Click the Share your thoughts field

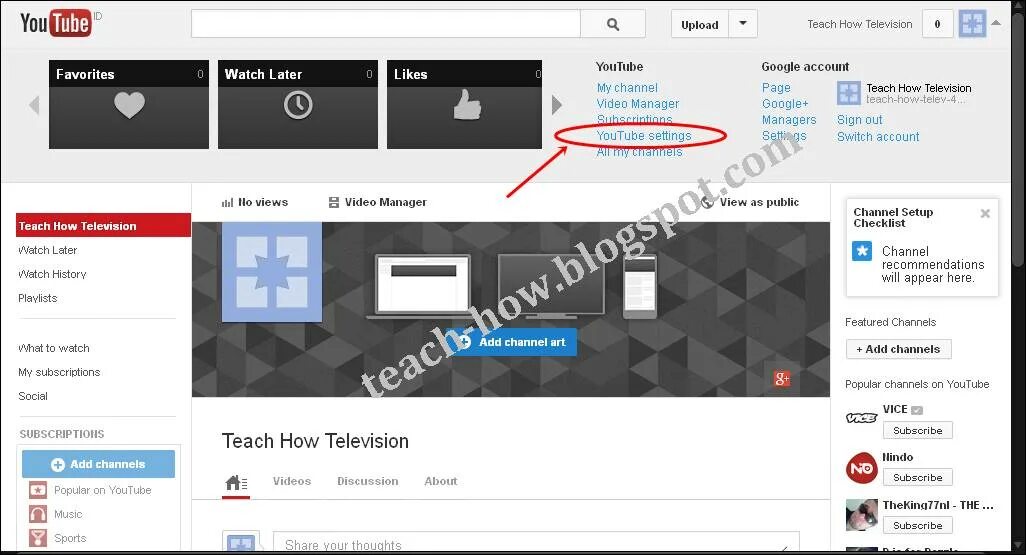click(x=536, y=543)
